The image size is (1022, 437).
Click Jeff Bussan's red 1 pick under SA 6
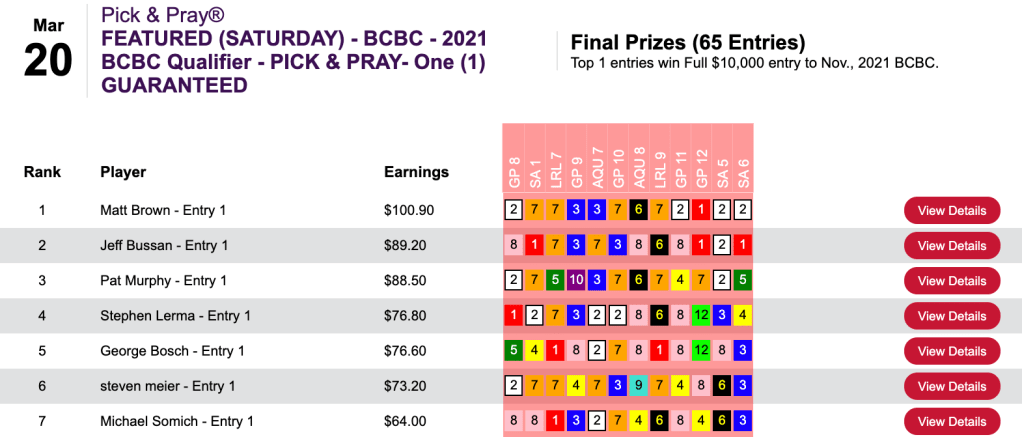743,246
